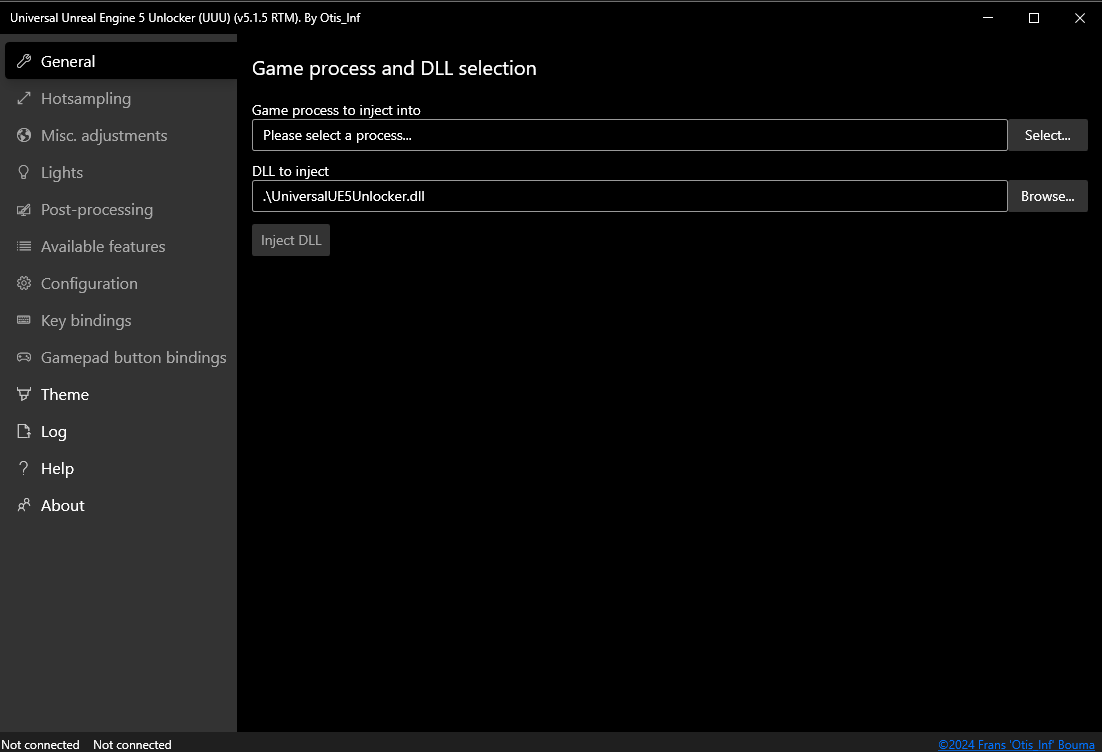The image size is (1102, 752).
Task: Click the list icon beside Available features
Action: [24, 246]
